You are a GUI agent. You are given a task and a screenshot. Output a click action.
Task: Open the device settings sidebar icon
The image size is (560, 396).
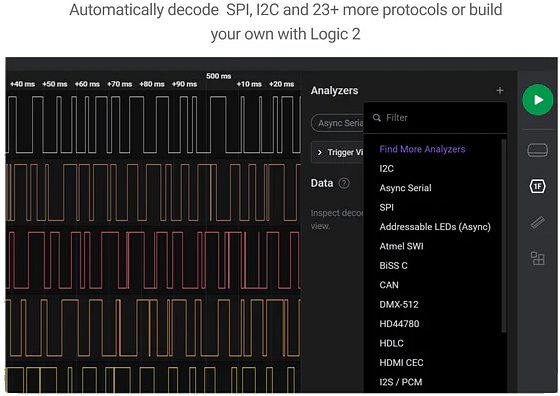[538, 150]
